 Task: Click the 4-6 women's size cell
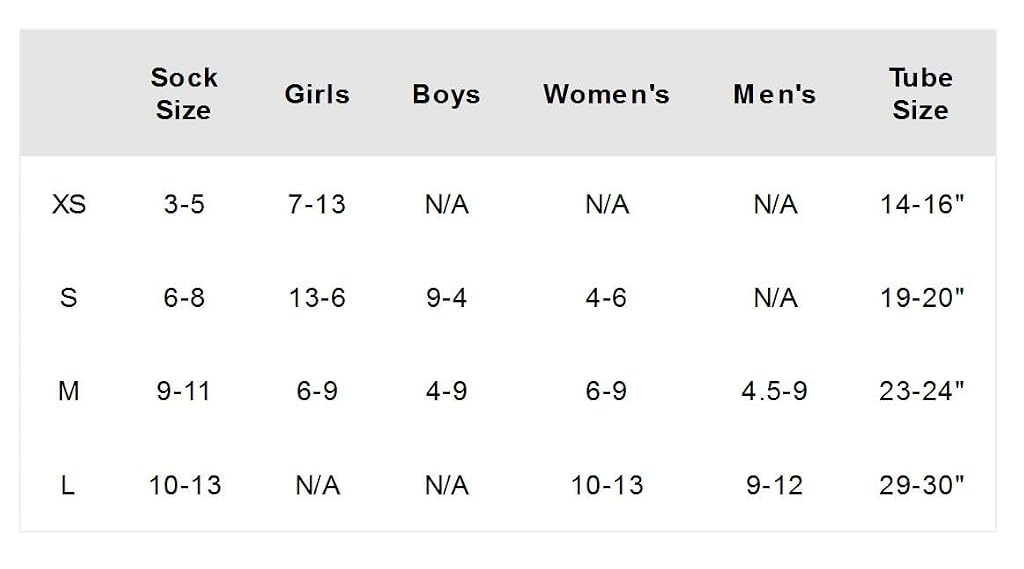606,298
